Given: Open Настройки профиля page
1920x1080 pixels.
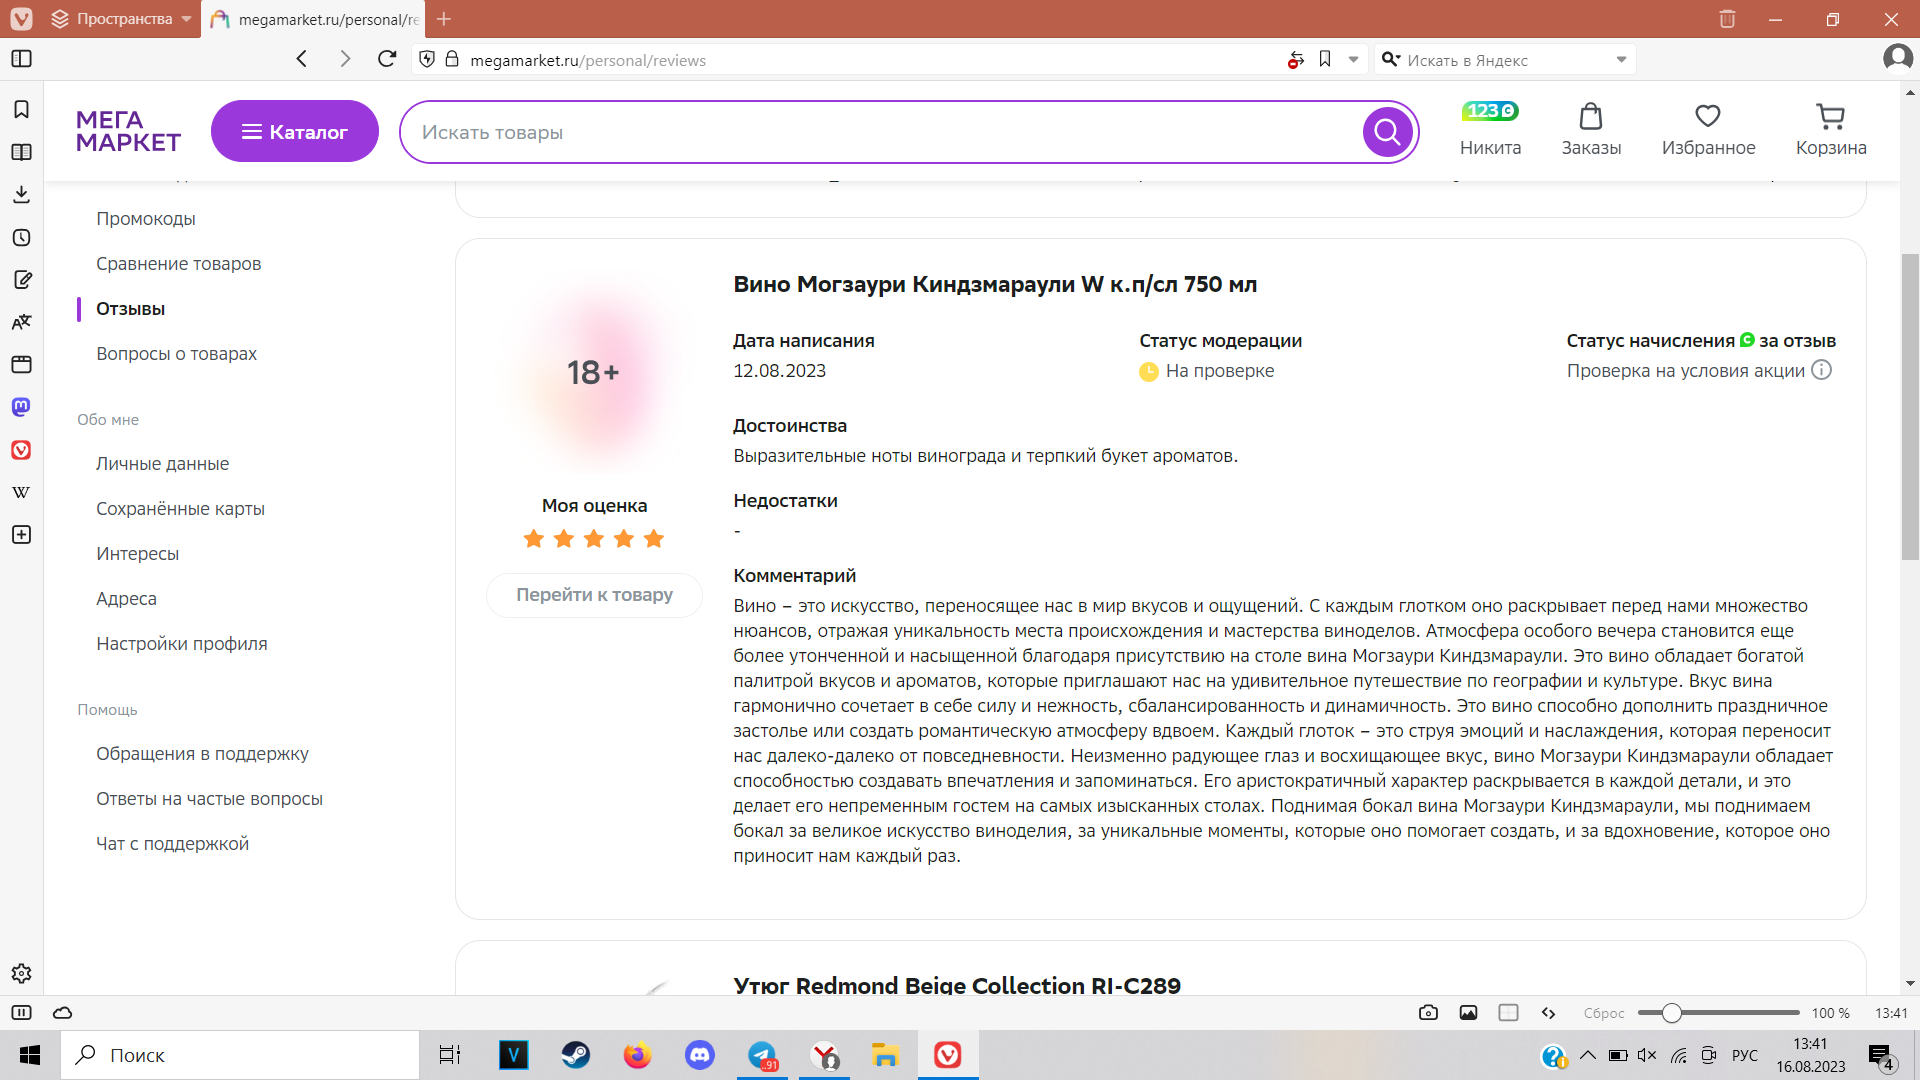Looking at the screenshot, I should pyautogui.click(x=182, y=644).
